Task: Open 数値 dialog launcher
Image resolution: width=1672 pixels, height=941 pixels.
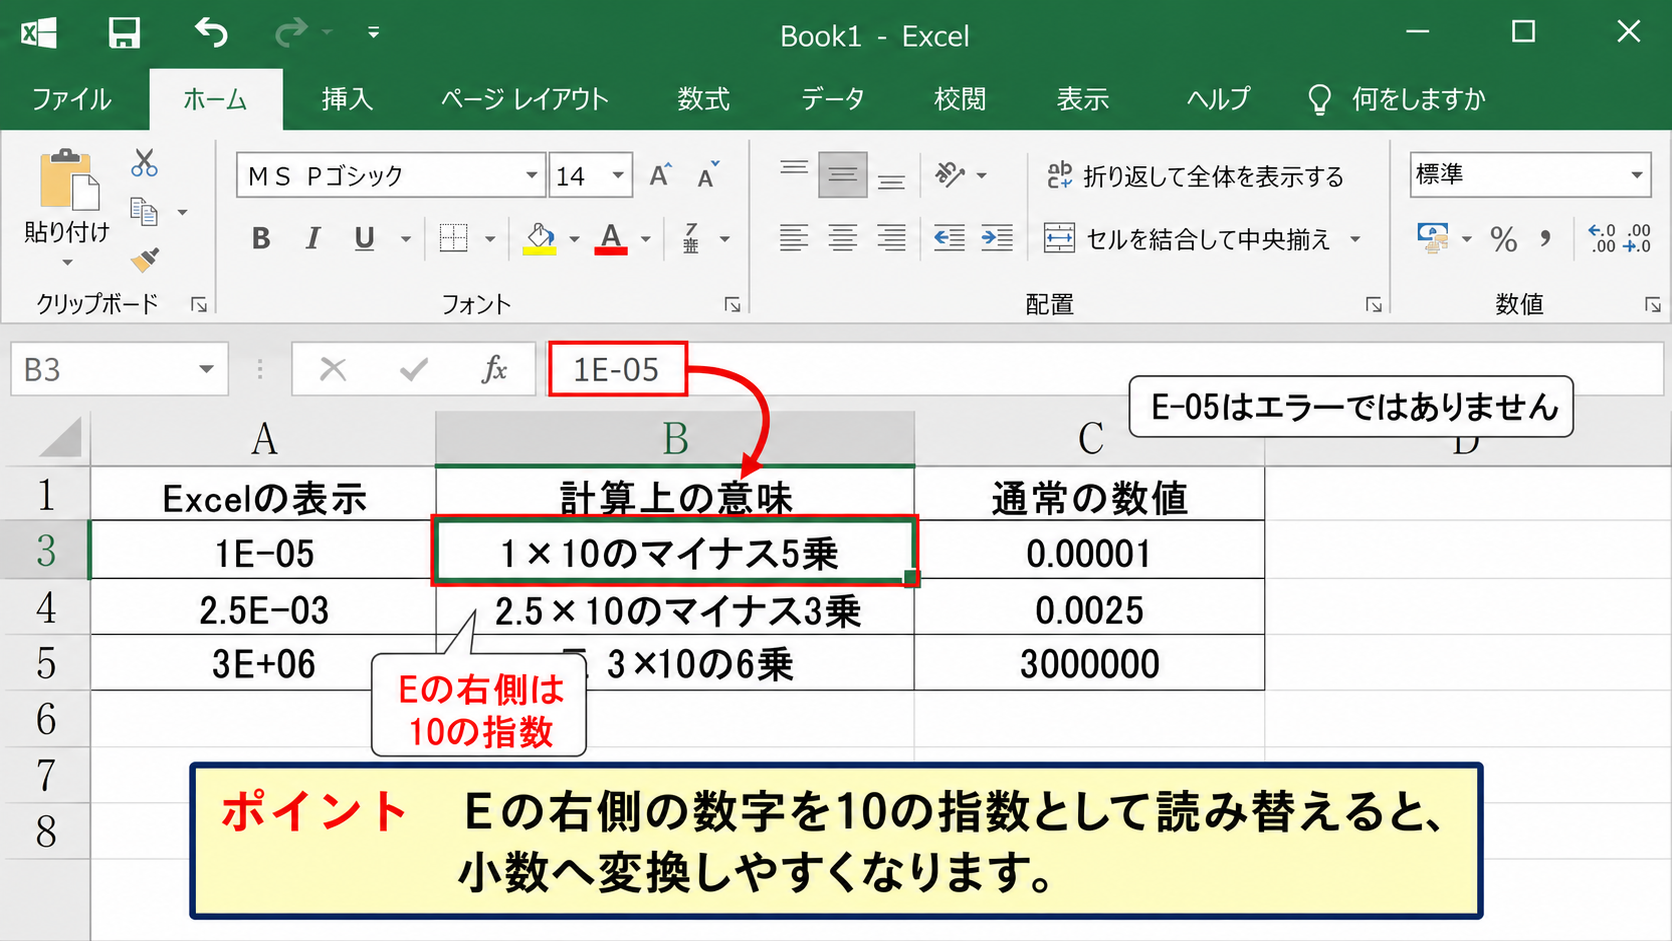Action: (1652, 305)
